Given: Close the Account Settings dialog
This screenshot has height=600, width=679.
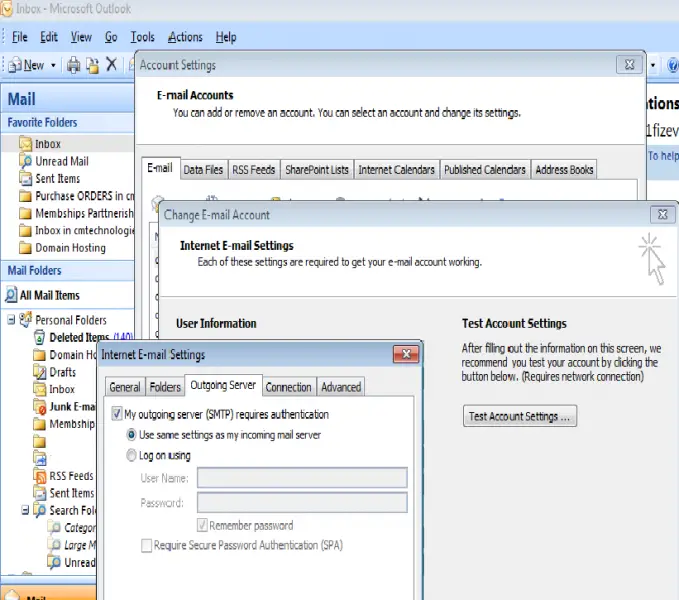Looking at the screenshot, I should [x=629, y=65].
